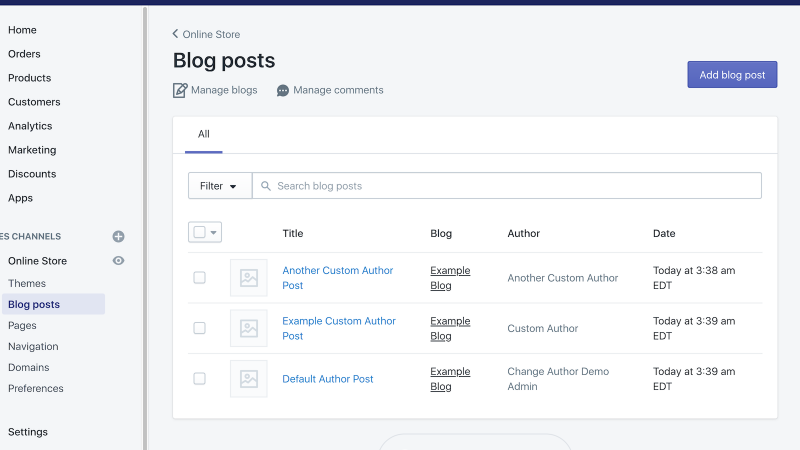The height and width of the screenshot is (450, 800).
Task: Click Example Blog link in Default Author Post row
Action: (450, 379)
